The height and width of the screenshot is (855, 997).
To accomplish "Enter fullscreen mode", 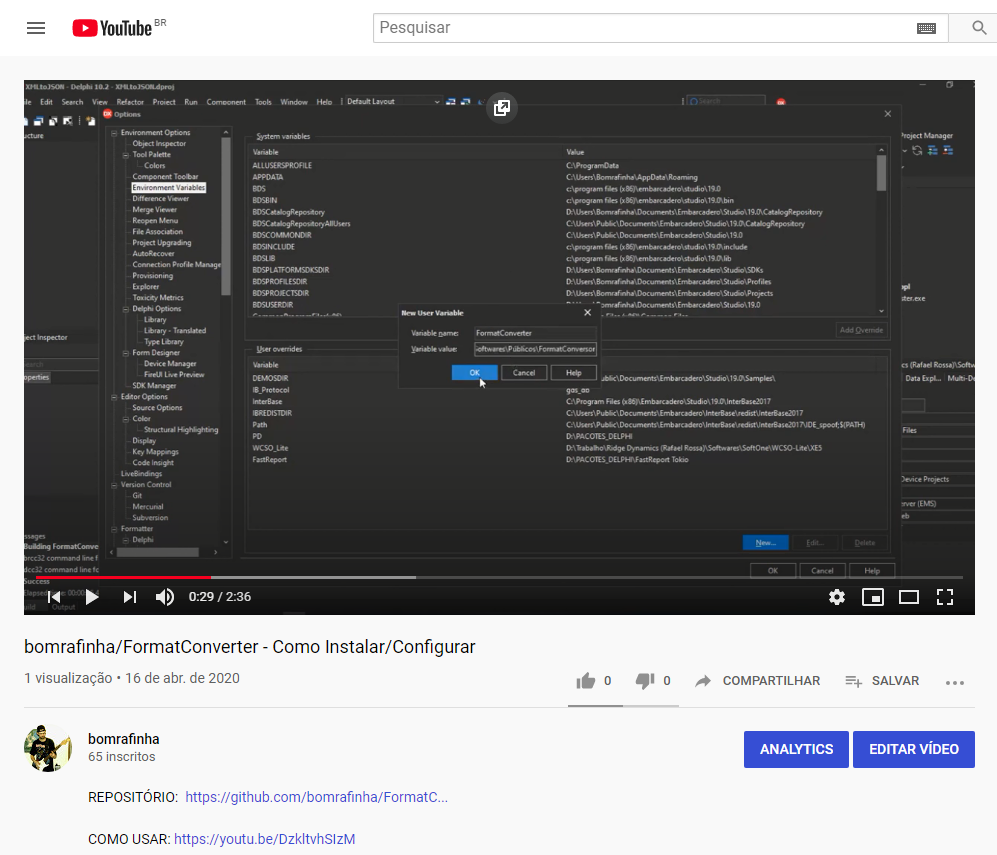I will [945, 597].
